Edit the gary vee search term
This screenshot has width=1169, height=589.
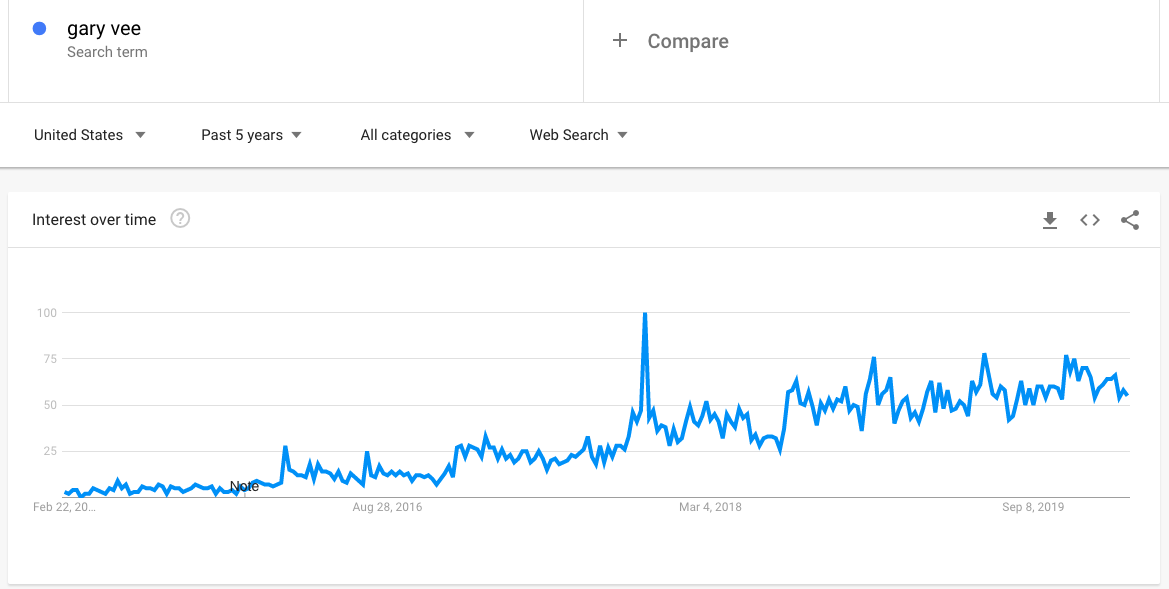point(104,29)
